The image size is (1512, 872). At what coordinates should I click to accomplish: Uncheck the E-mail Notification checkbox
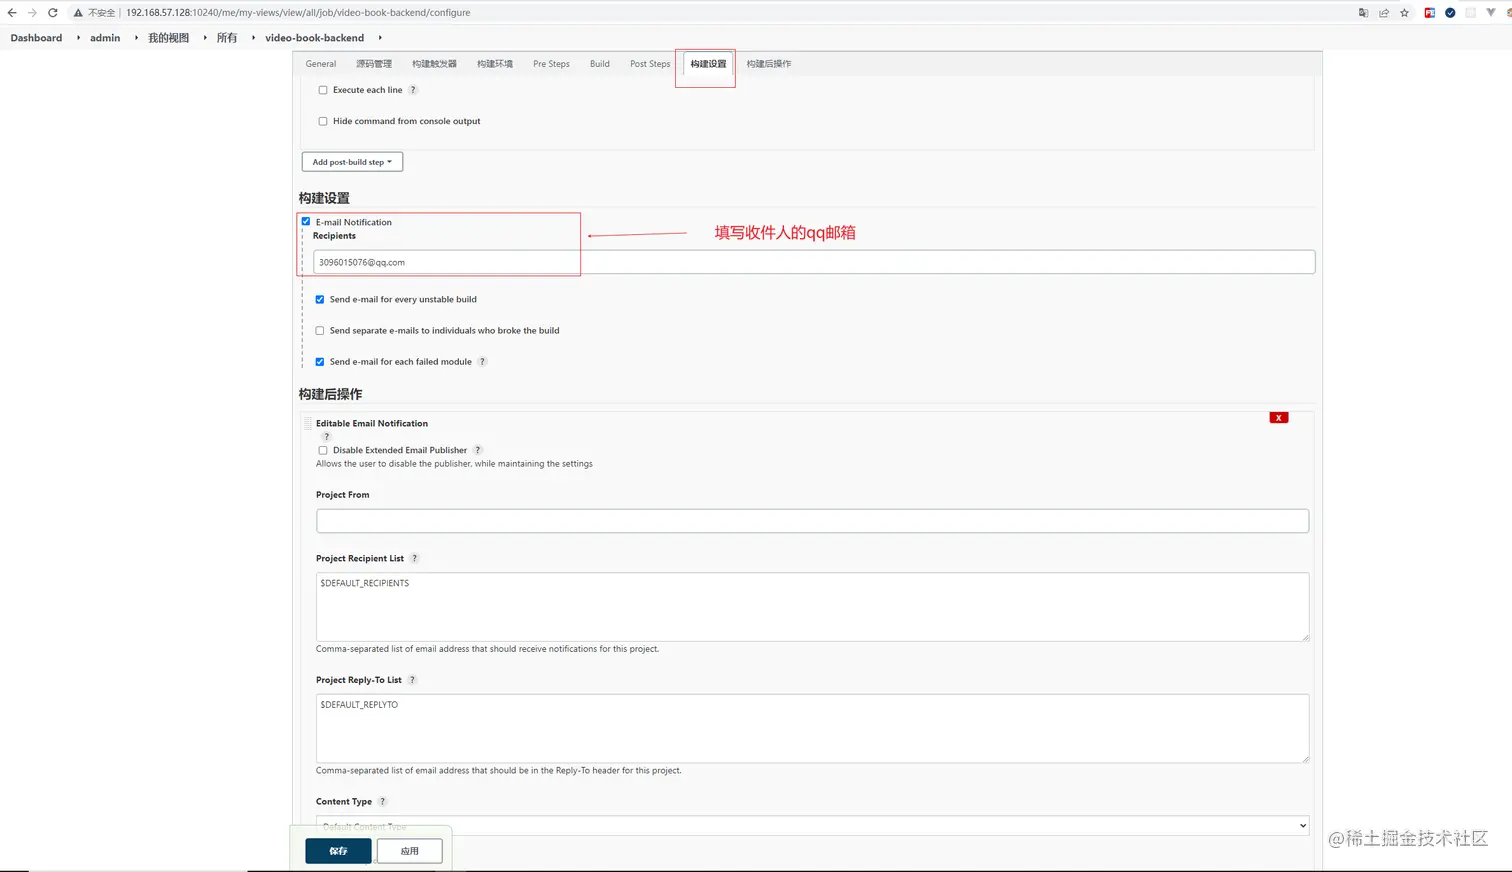click(x=306, y=222)
